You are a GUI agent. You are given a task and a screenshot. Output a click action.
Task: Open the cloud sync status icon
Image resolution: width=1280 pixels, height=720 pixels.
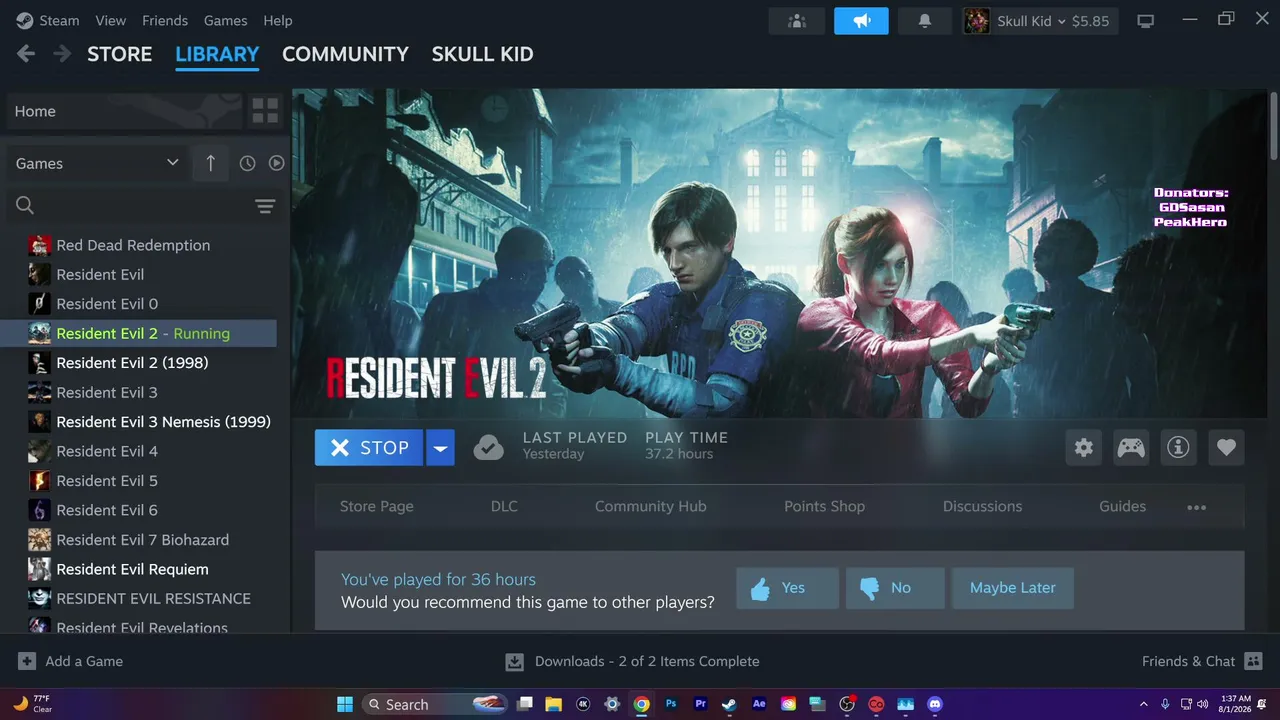pos(488,447)
